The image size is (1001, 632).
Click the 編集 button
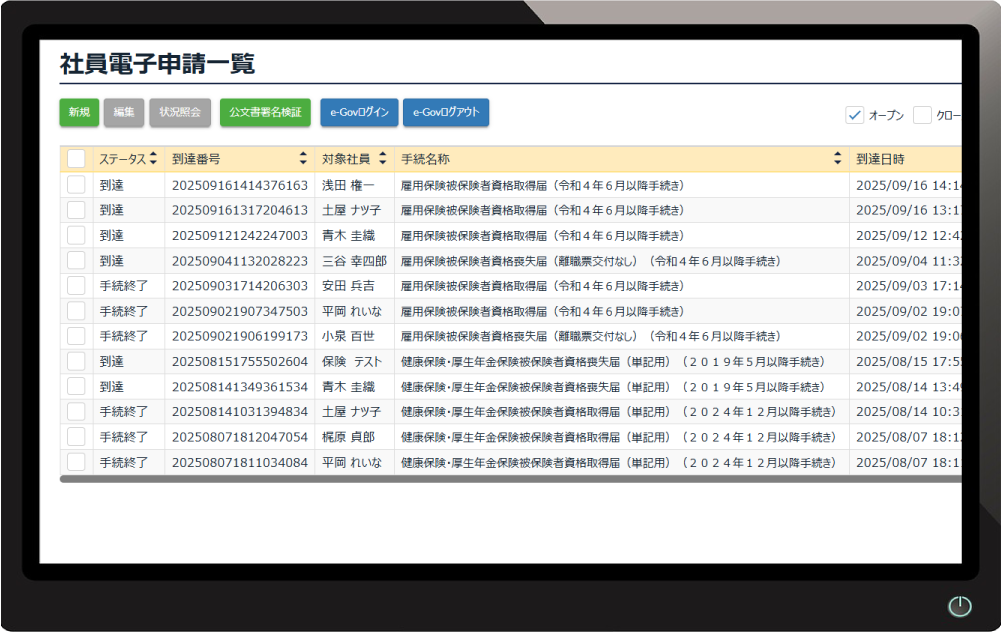click(x=124, y=113)
